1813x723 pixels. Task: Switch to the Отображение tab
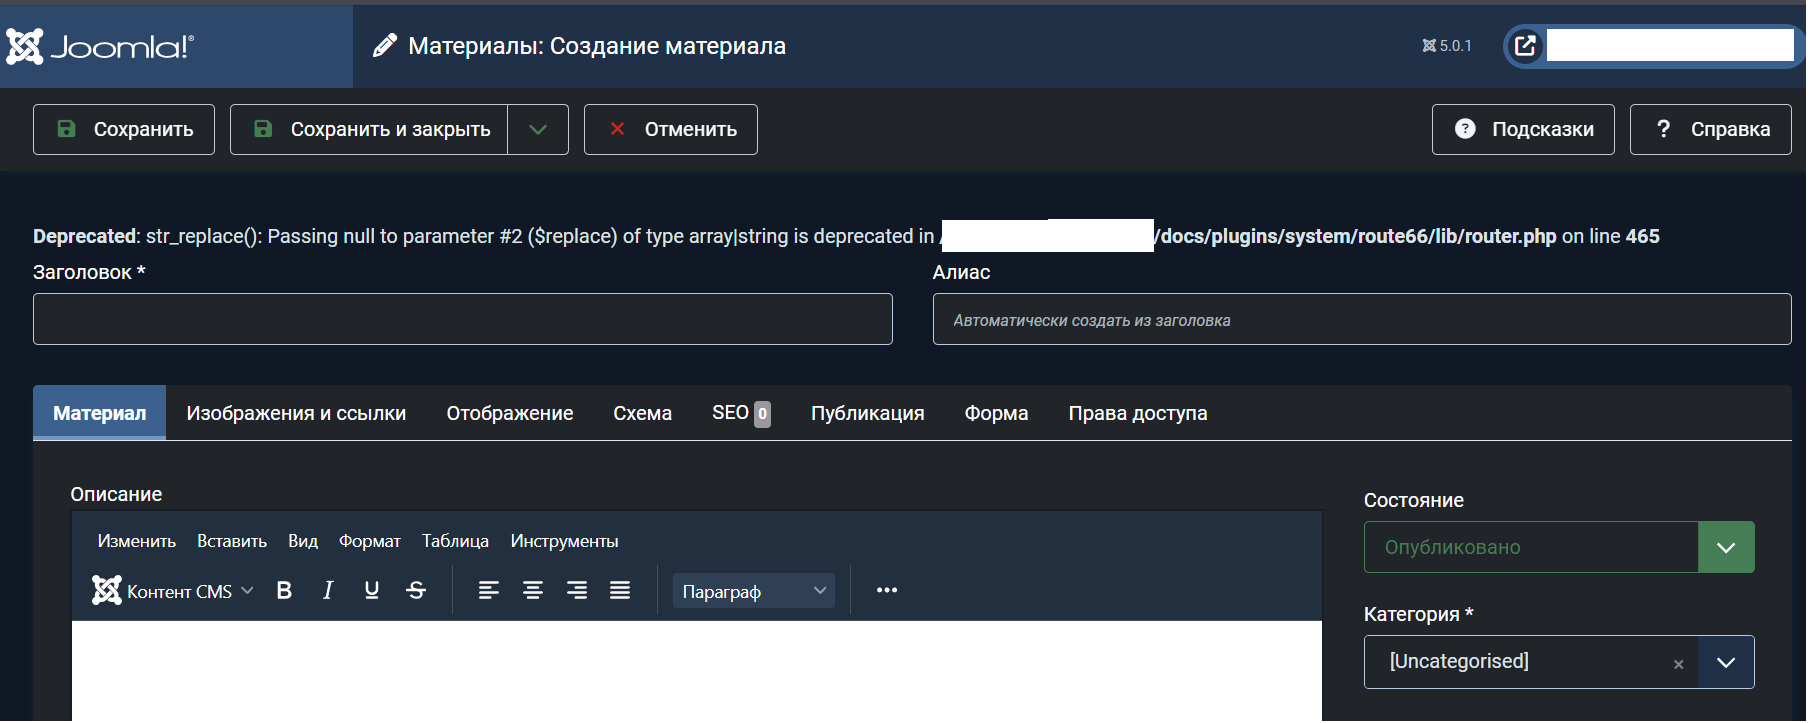tap(510, 413)
